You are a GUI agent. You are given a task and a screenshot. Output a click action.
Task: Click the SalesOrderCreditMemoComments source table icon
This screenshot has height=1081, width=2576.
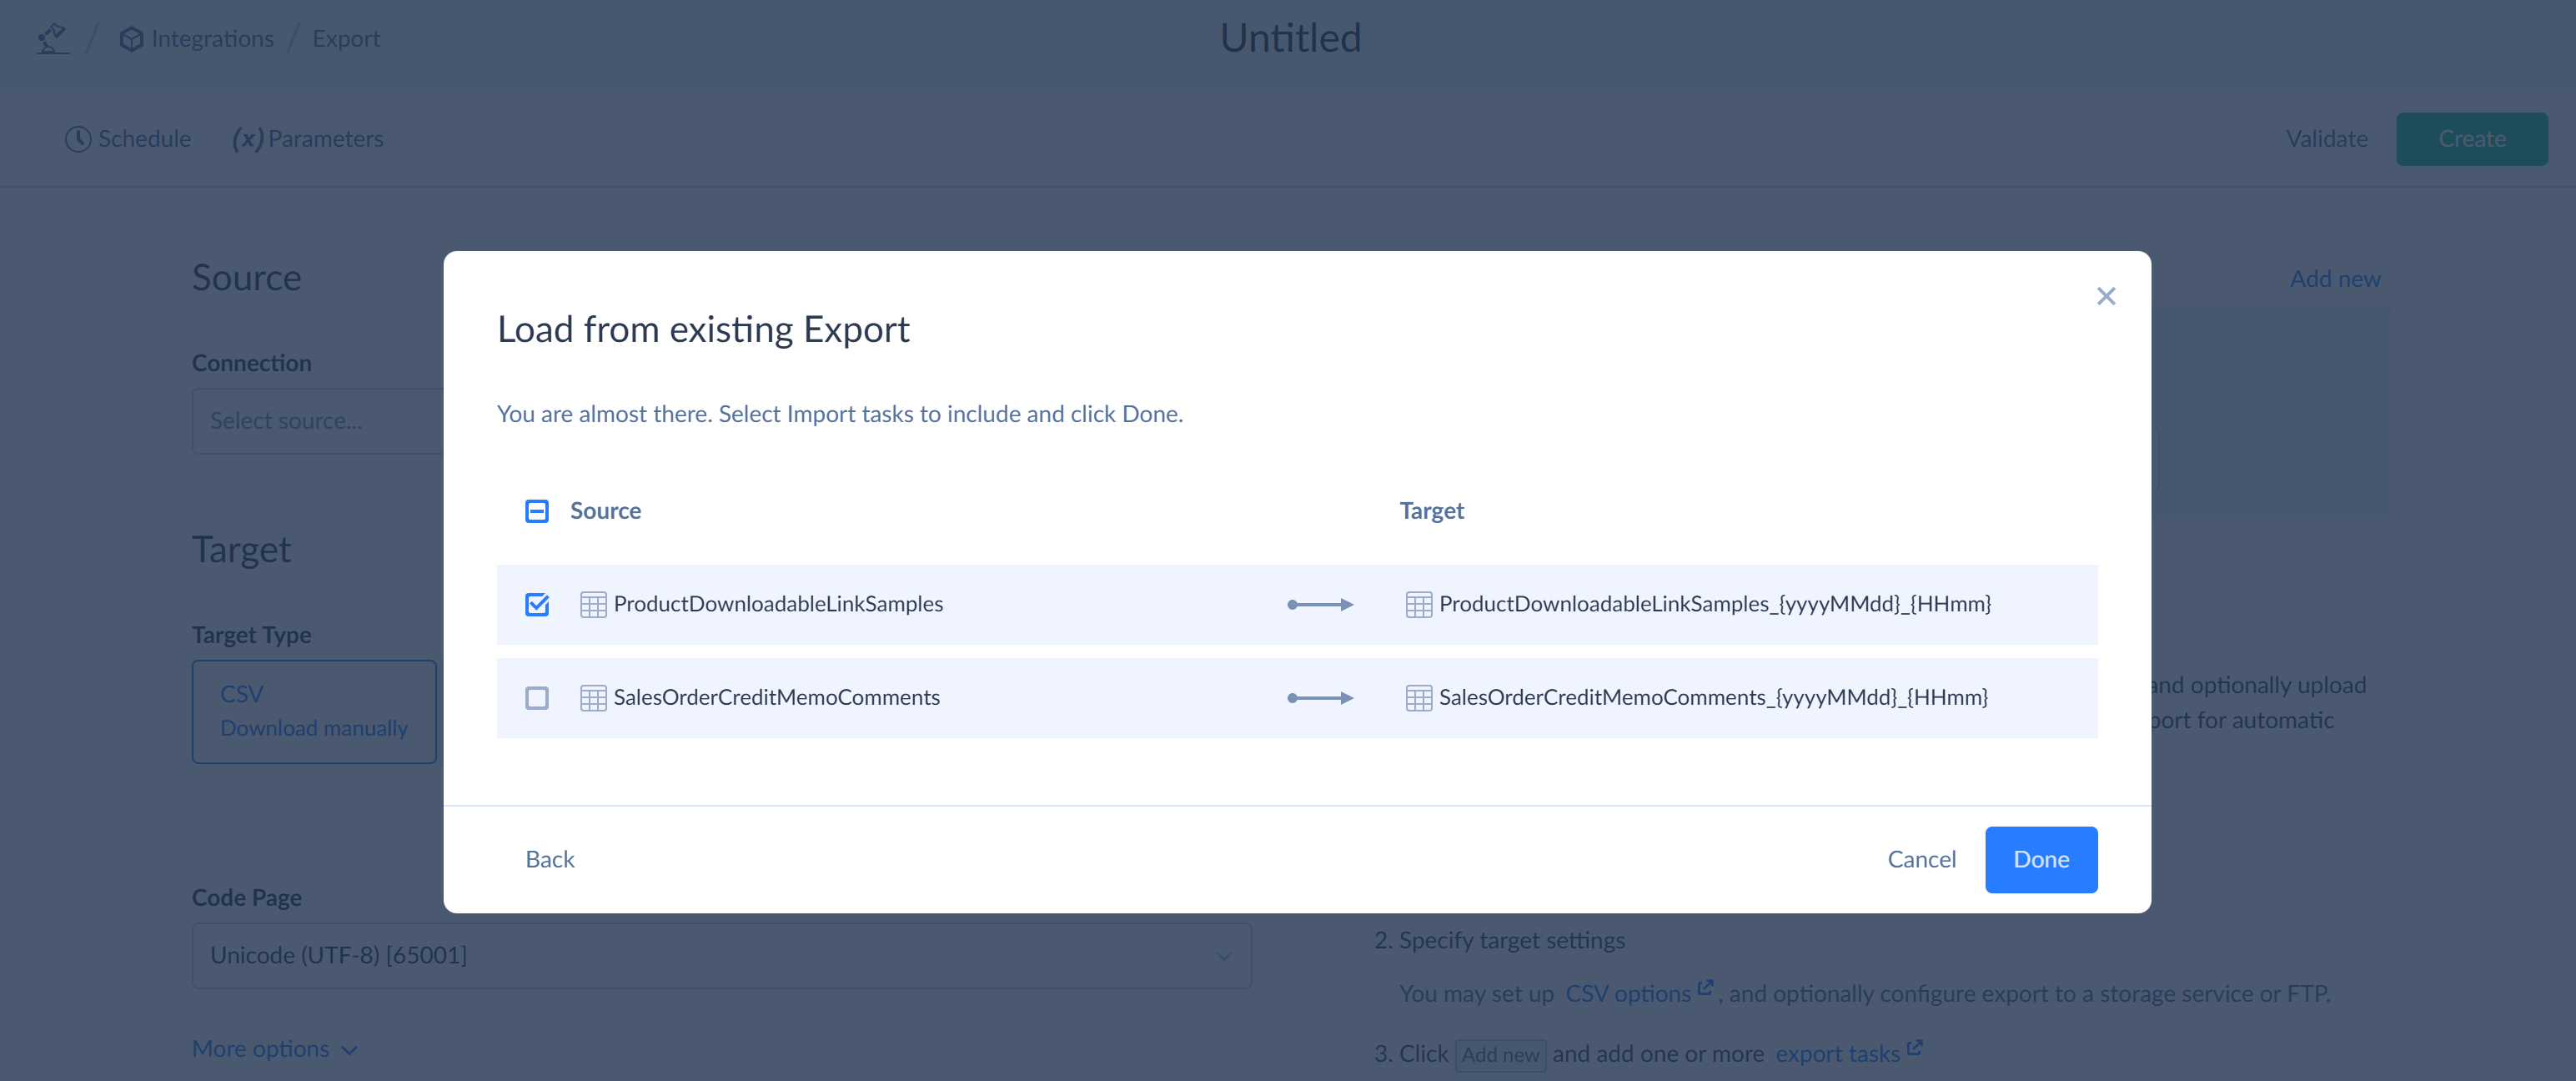(593, 697)
